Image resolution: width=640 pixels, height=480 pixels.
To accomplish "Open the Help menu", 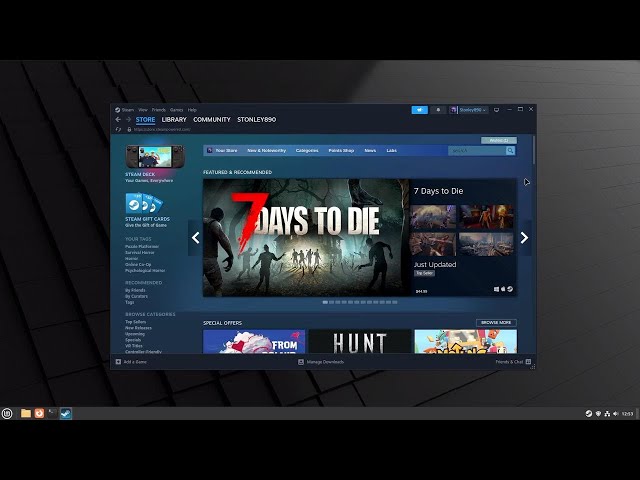I will point(192,110).
